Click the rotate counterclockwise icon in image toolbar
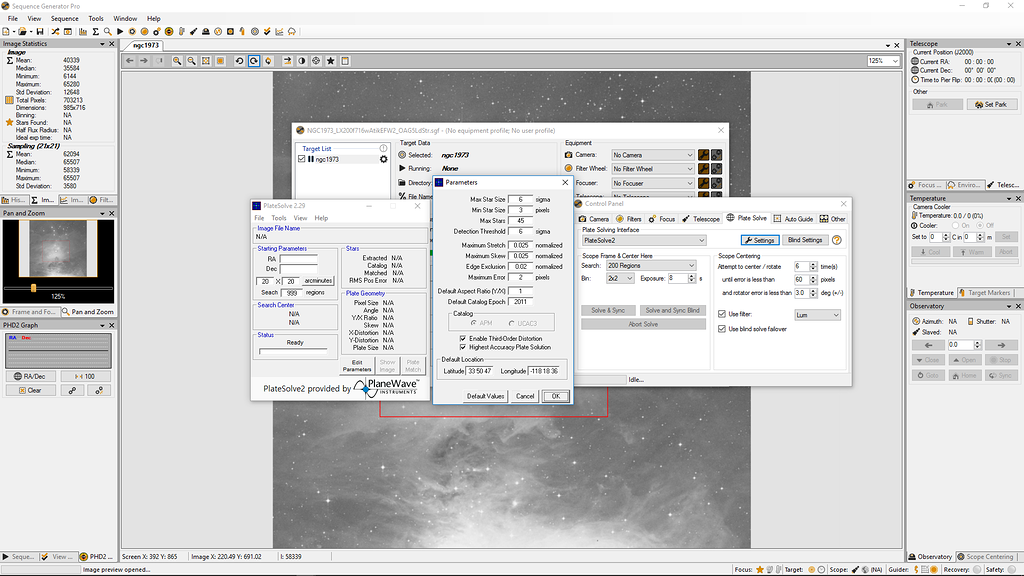This screenshot has height=576, width=1024. [240, 61]
